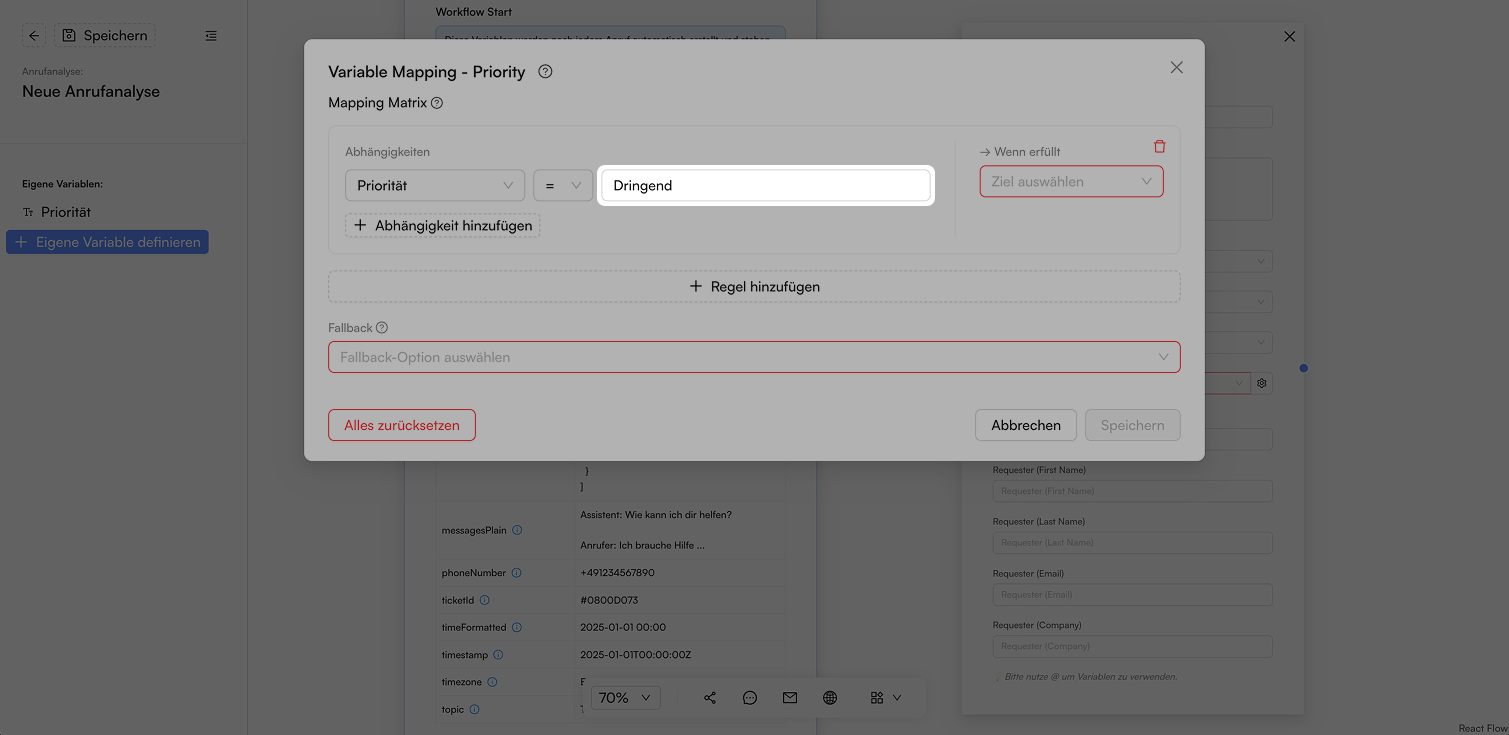Click the mail envelope icon in toolbar

(790, 698)
